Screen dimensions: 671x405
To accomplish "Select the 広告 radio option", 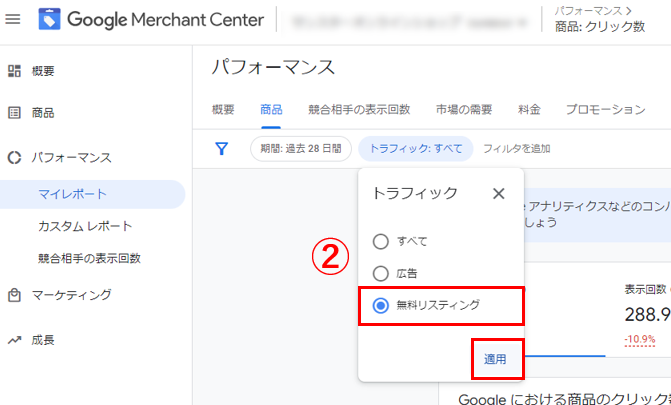I will point(380,274).
